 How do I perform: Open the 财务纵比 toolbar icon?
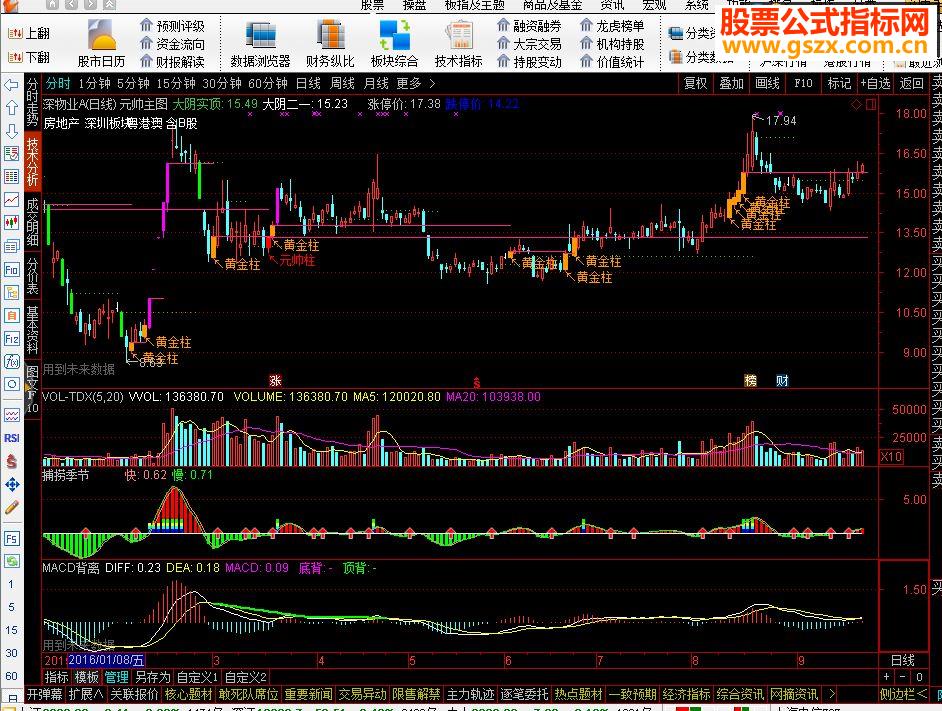(330, 43)
